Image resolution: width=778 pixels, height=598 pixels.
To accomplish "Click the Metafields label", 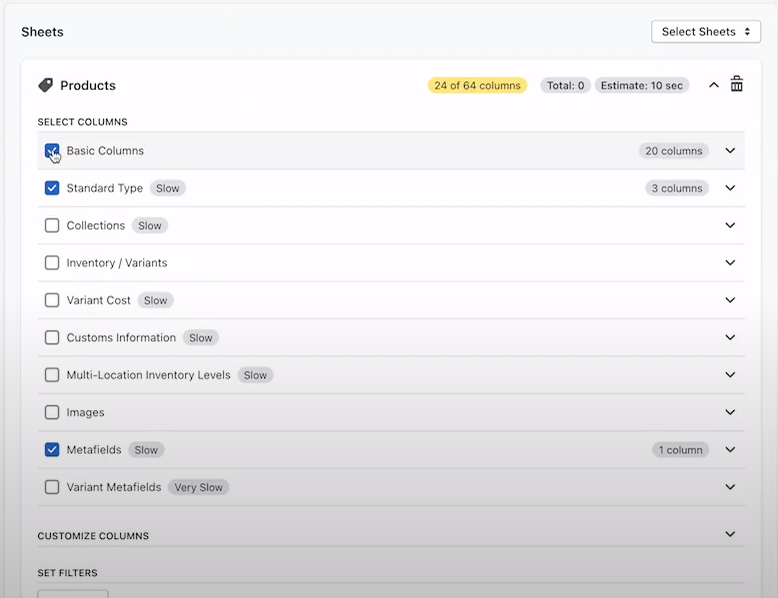I will click(x=94, y=450).
